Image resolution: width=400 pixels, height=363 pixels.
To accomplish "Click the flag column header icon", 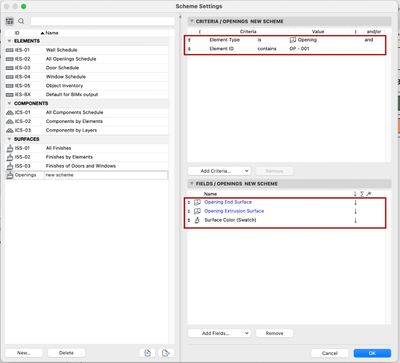I will tap(369, 194).
